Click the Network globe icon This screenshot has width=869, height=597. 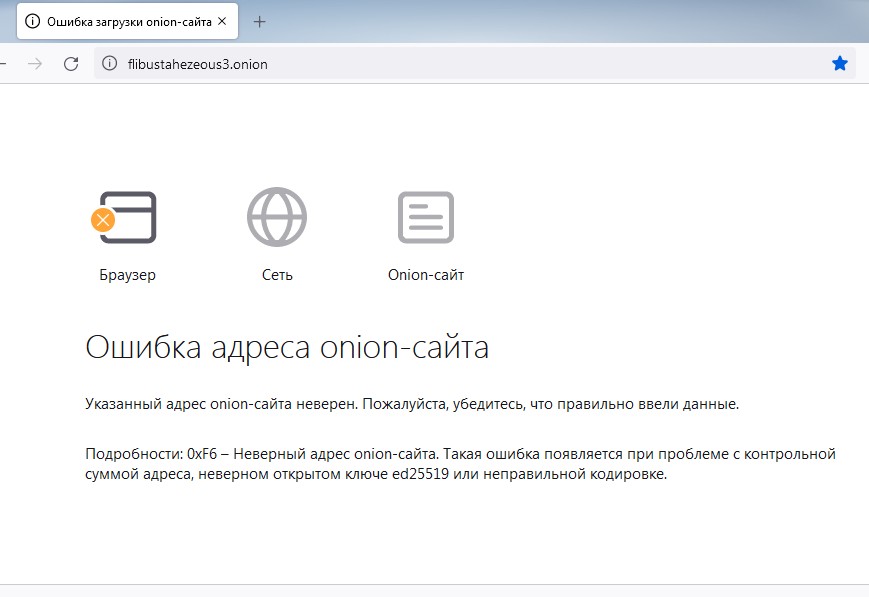click(x=277, y=217)
